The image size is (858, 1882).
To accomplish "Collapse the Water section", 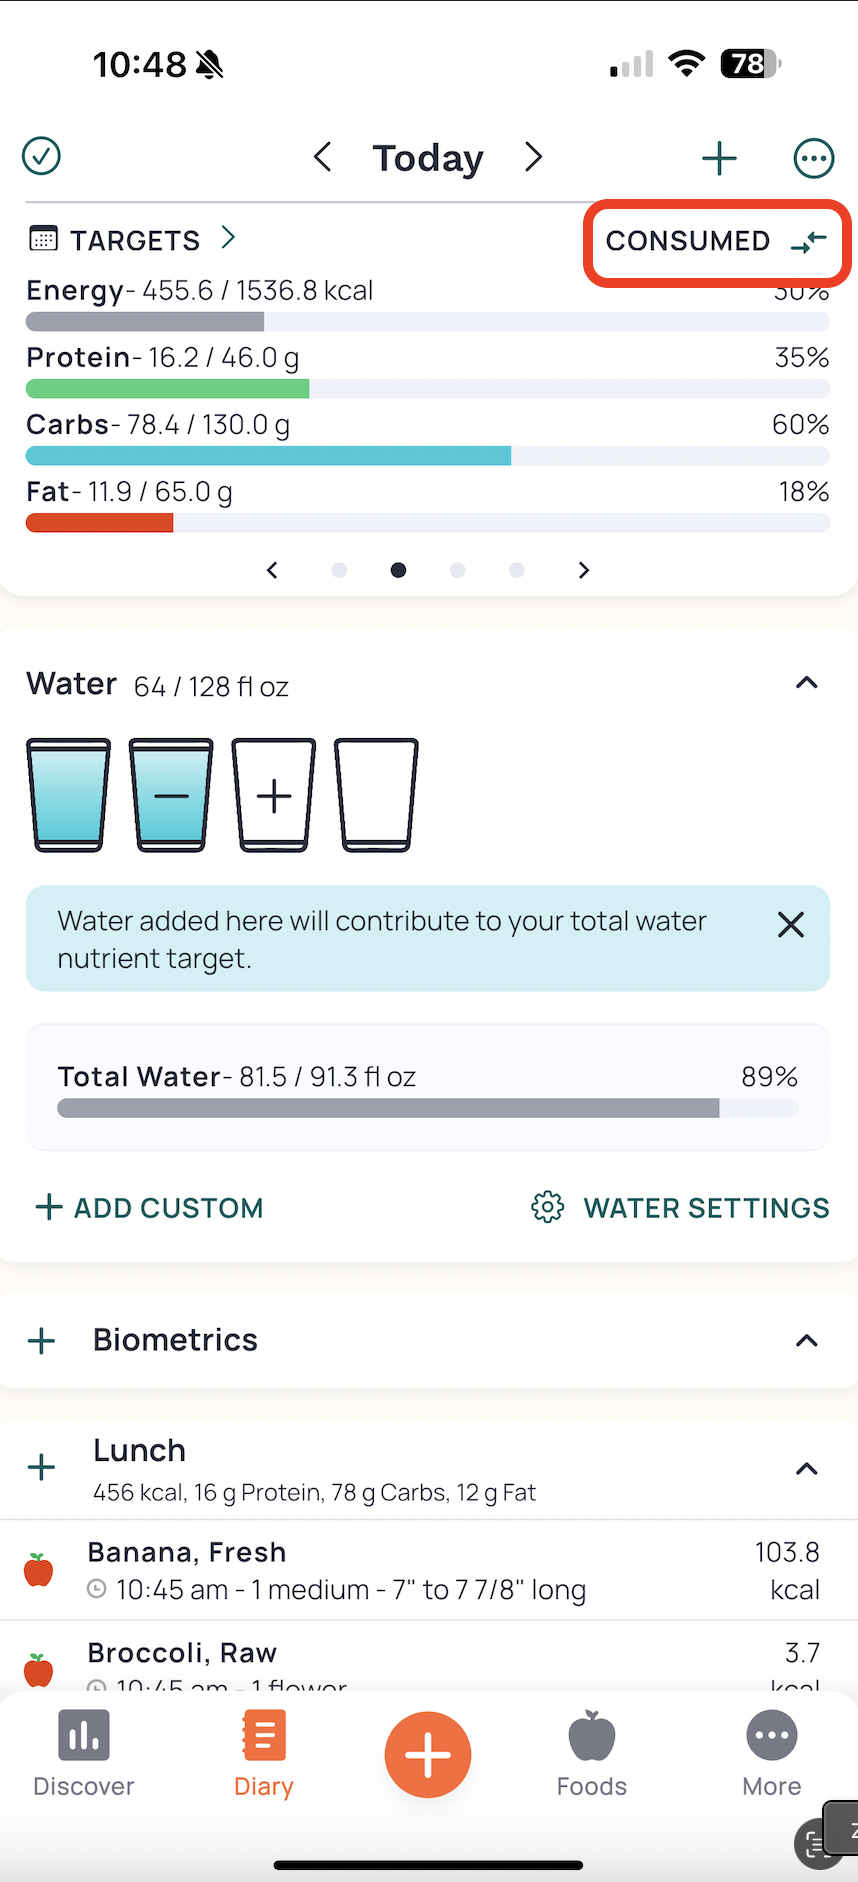I will click(806, 683).
